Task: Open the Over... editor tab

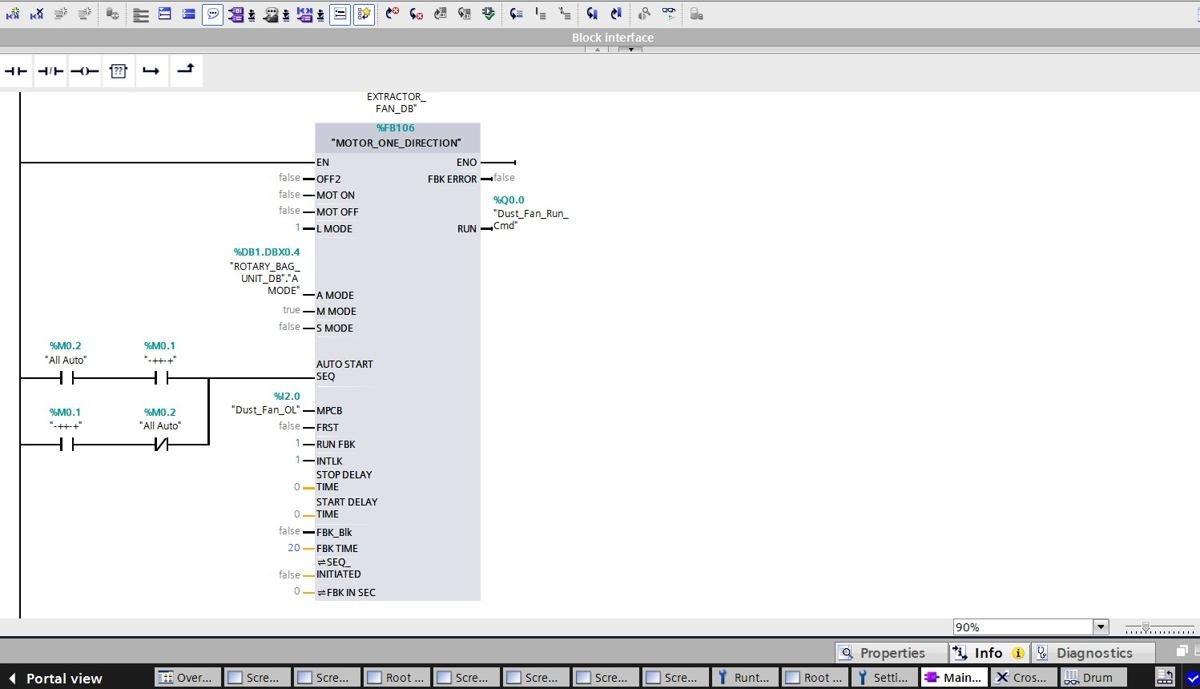Action: coord(186,677)
